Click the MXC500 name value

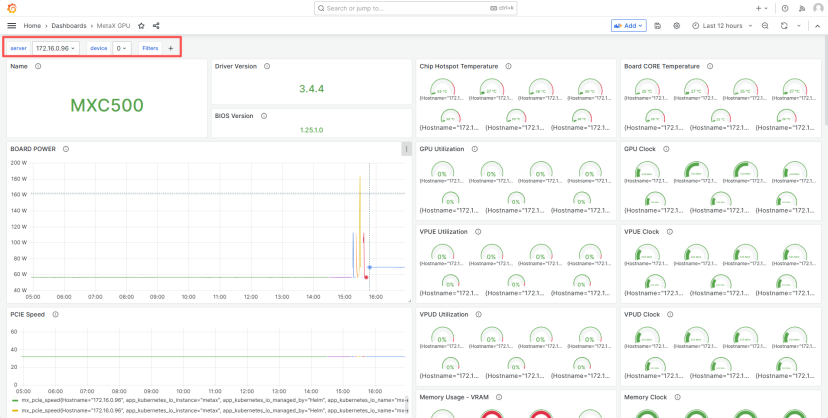tap(107, 105)
